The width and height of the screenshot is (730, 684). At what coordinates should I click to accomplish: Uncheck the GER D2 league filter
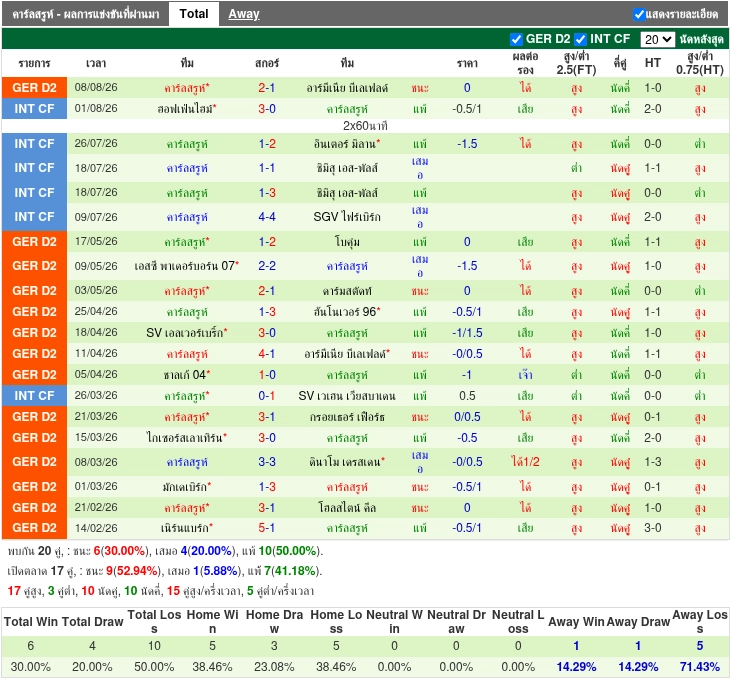point(516,39)
